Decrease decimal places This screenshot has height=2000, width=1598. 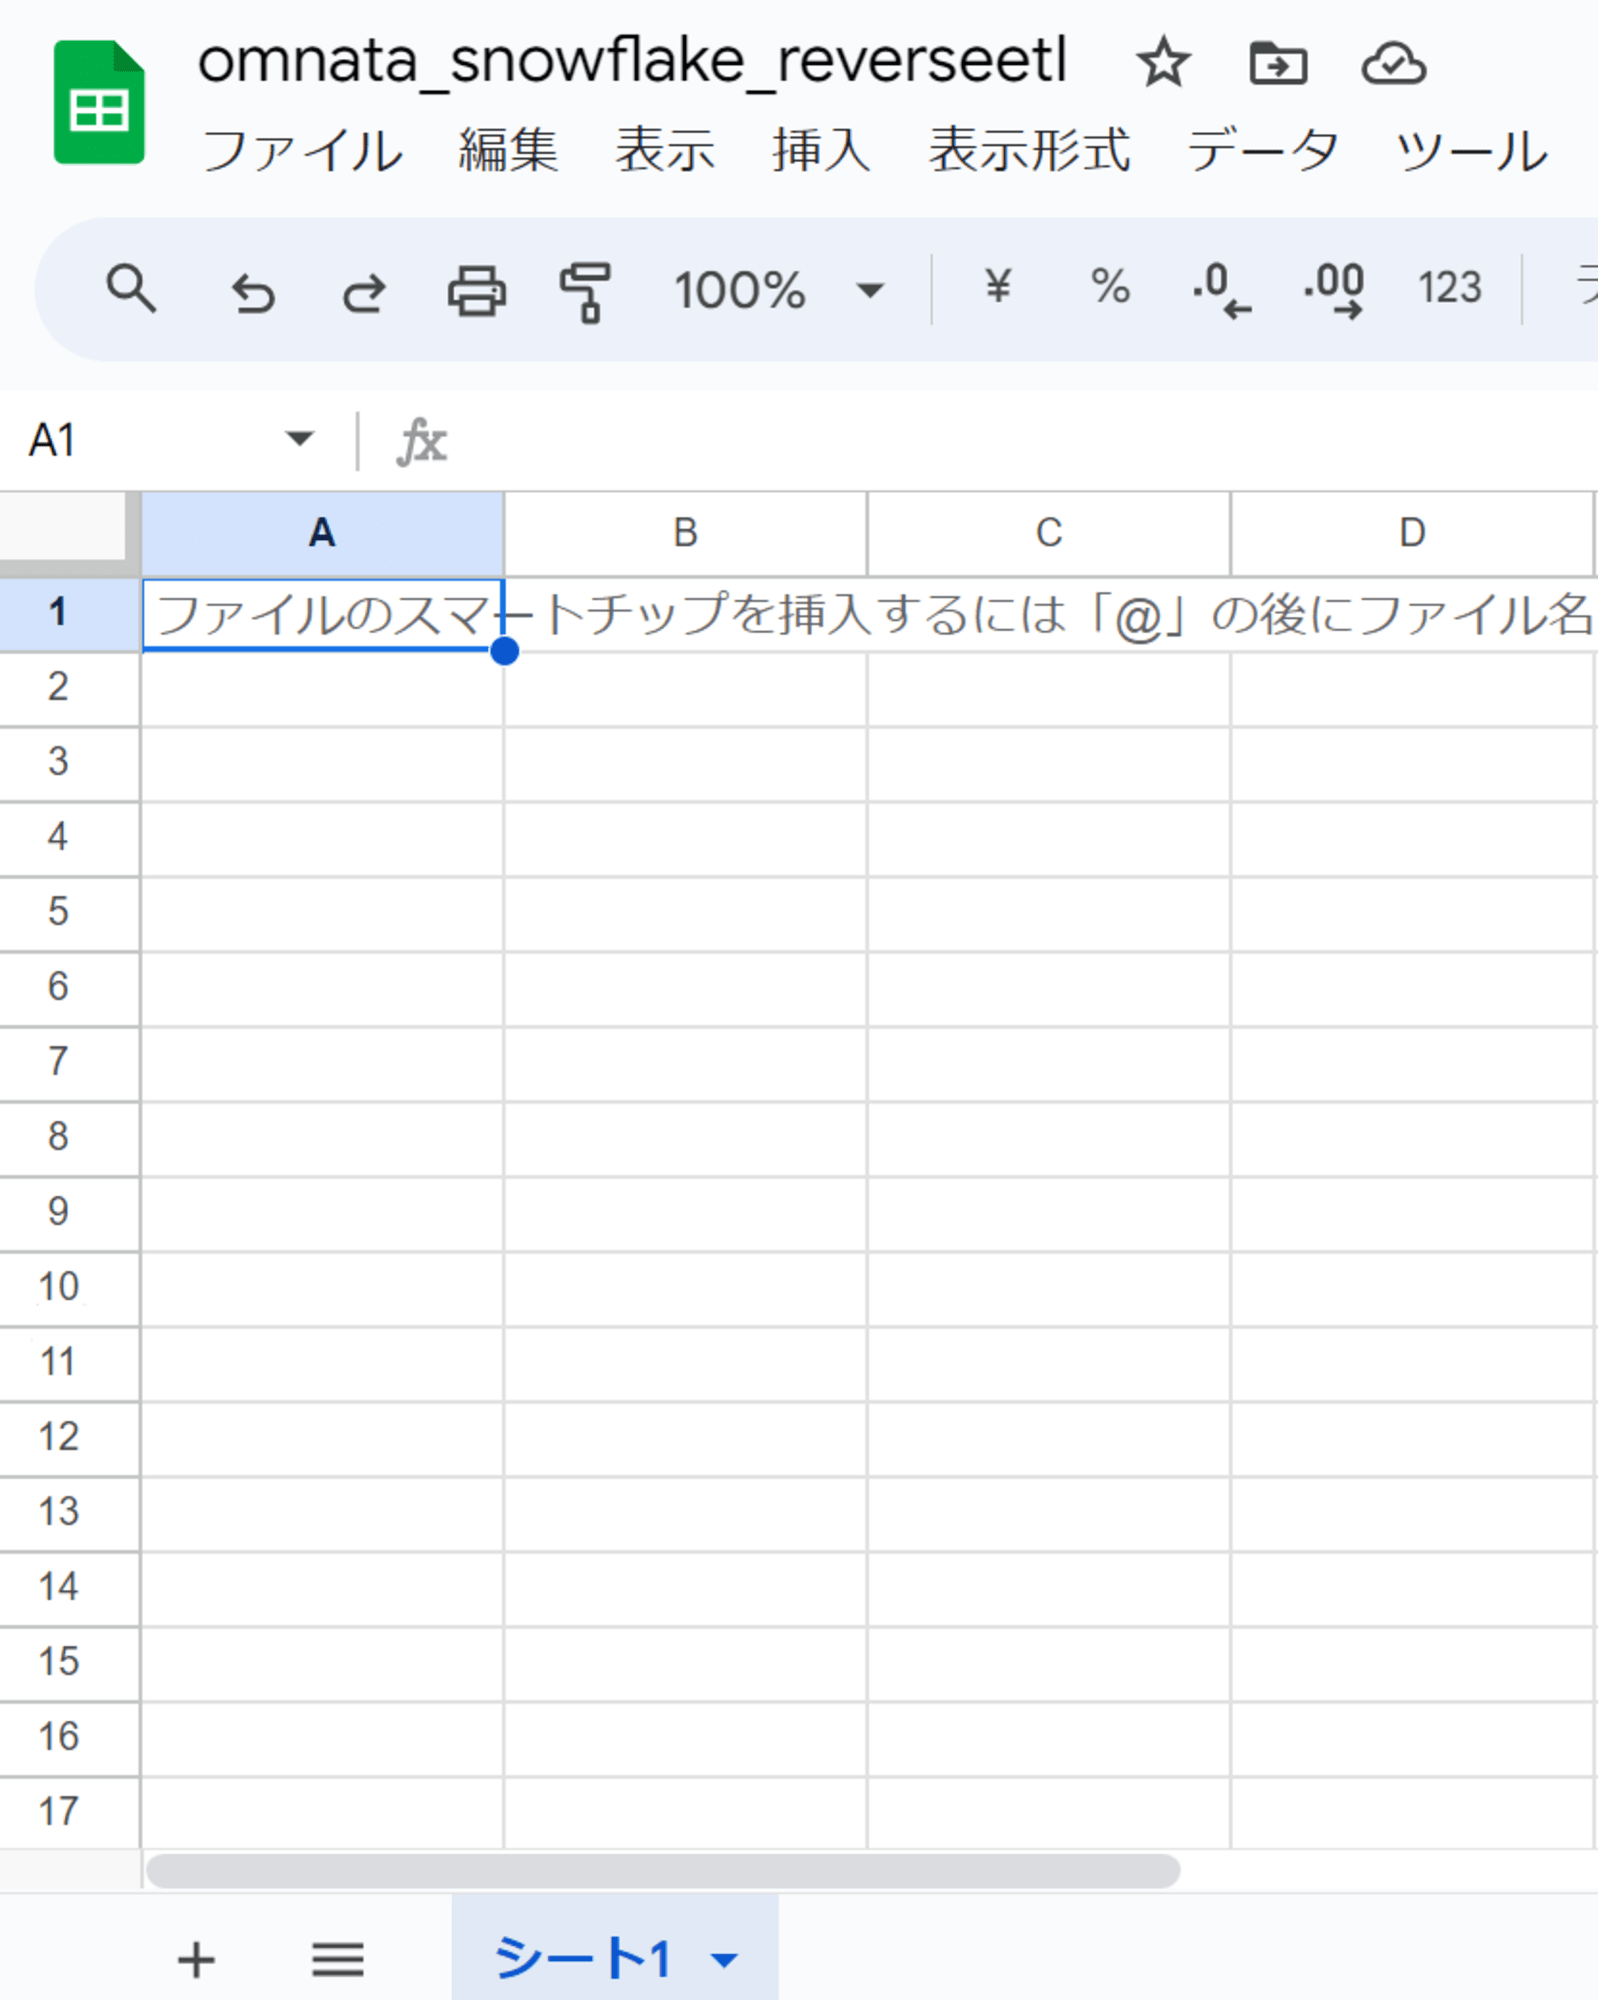click(1221, 290)
